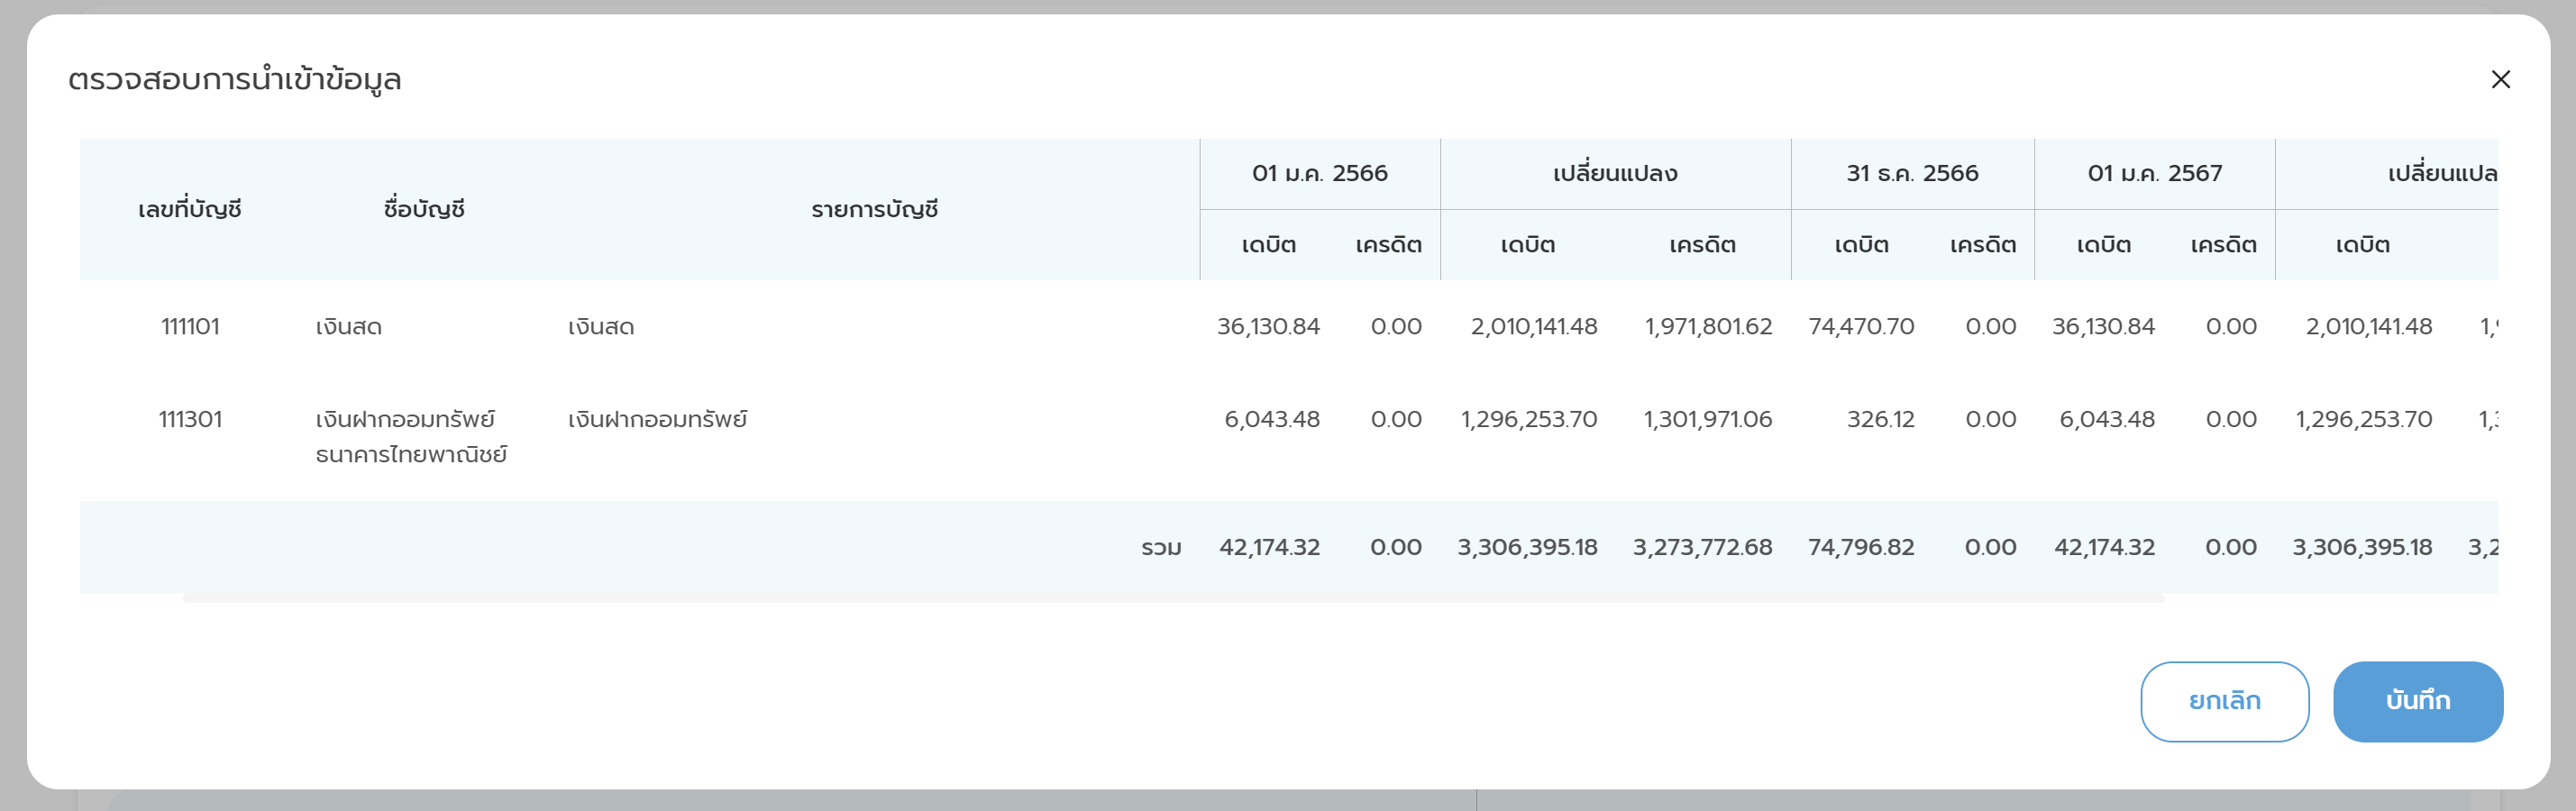Select account number 111101 in the table
Viewport: 2576px width, 811px height.
pyautogui.click(x=190, y=326)
